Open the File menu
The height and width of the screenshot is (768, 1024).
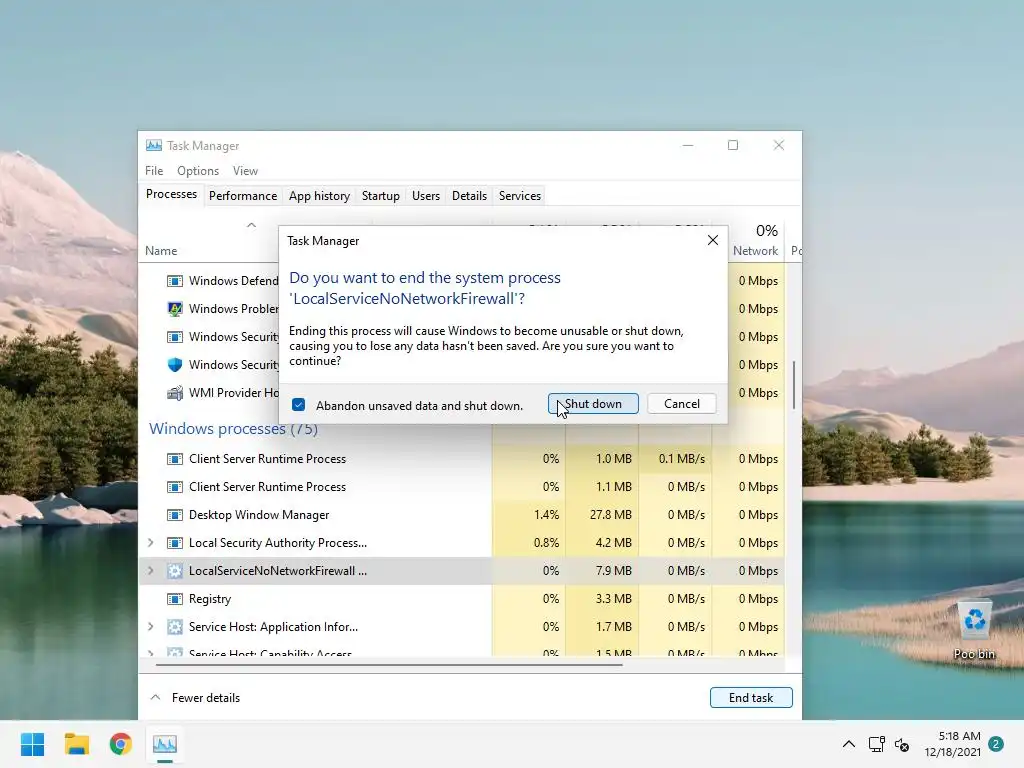click(x=154, y=170)
